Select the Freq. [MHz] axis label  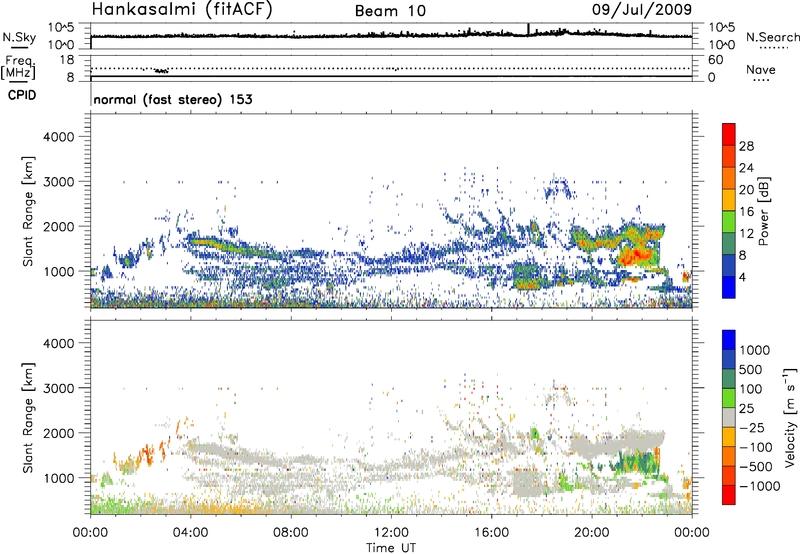[18, 68]
